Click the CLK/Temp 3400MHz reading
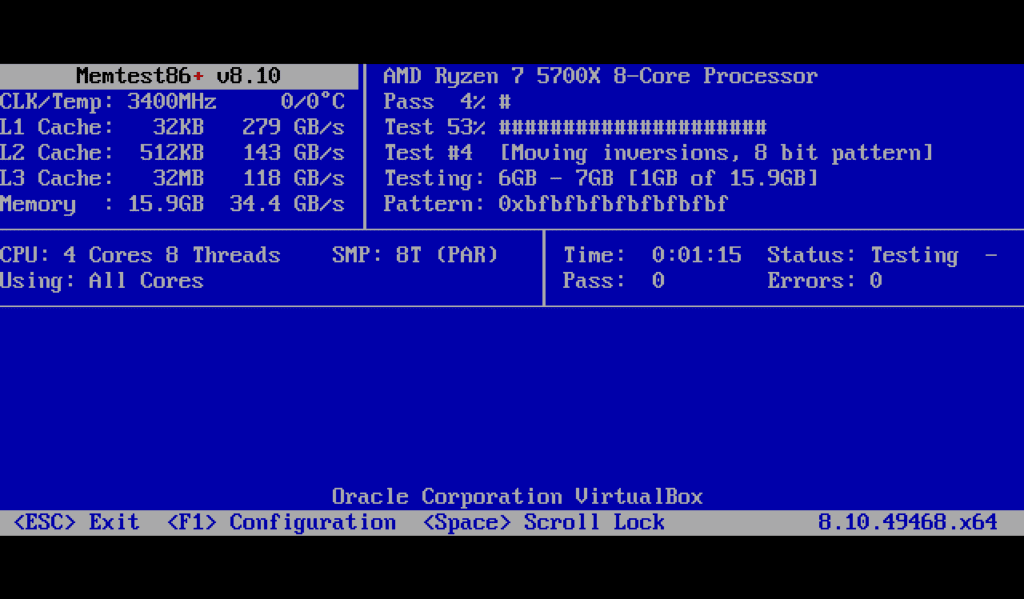The width and height of the screenshot is (1024, 599). (x=108, y=102)
